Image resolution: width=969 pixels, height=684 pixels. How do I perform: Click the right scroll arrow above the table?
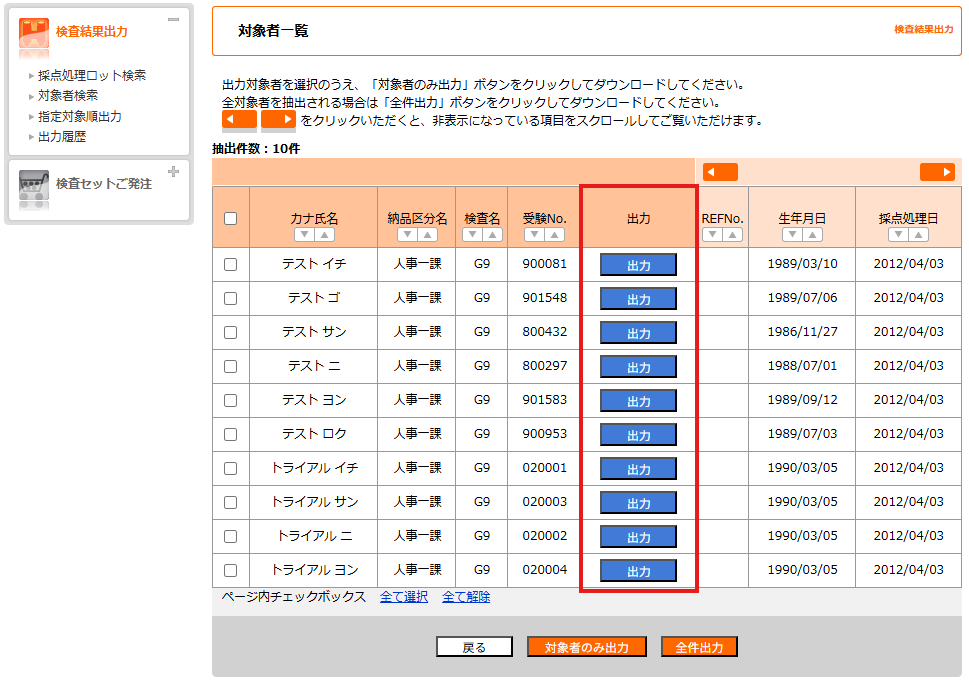[937, 172]
